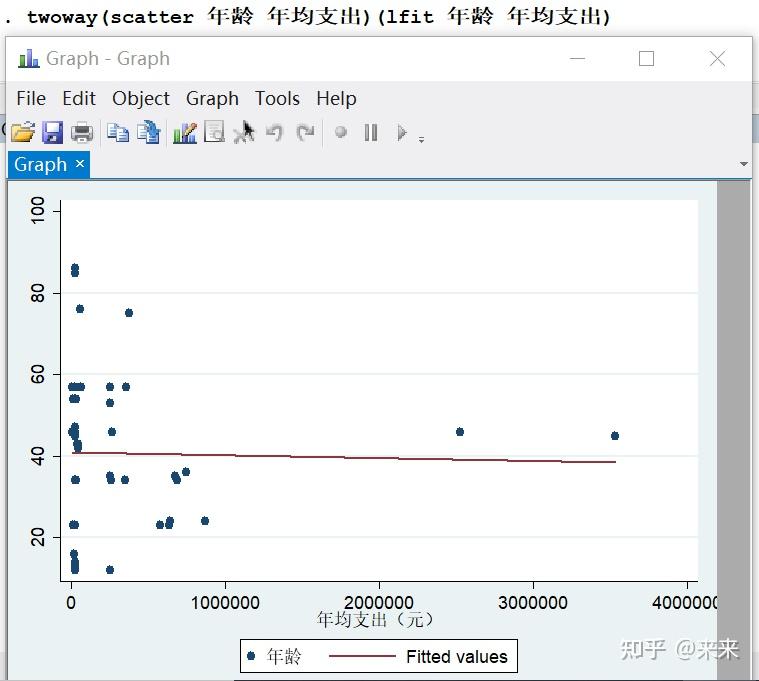Open the Help menu
This screenshot has height=681, width=759.
336,99
